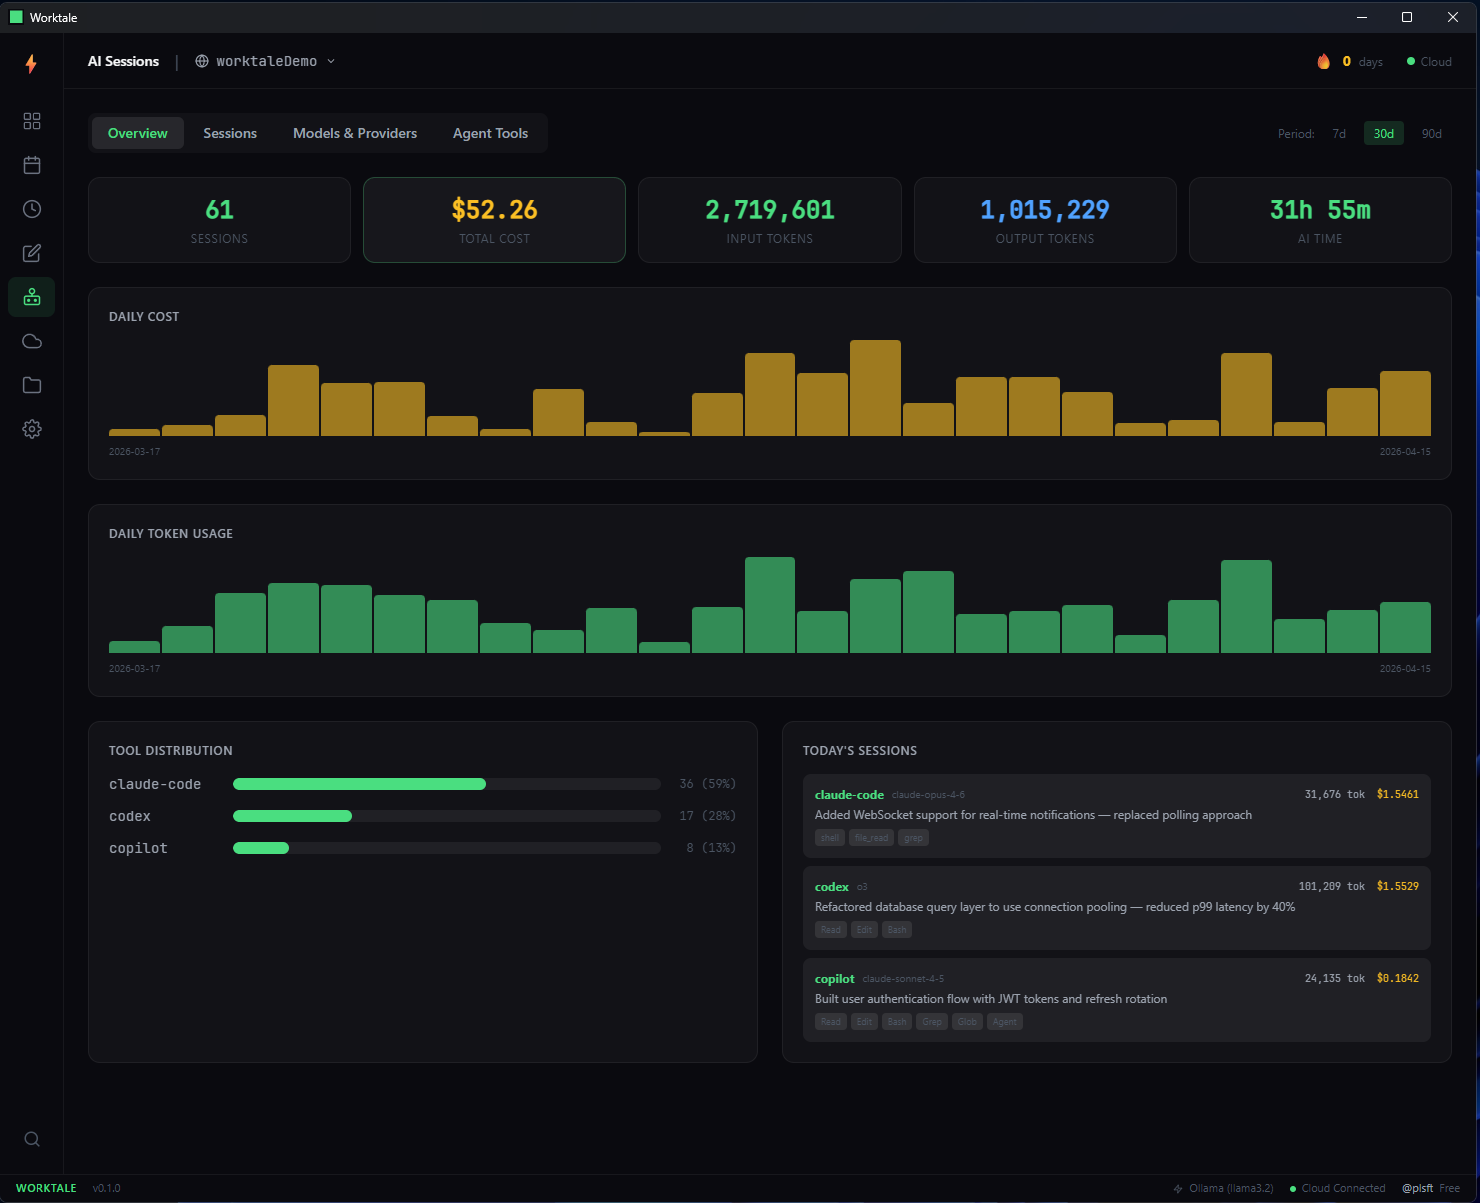
Task: Switch to the Sessions tab
Action: 230,133
